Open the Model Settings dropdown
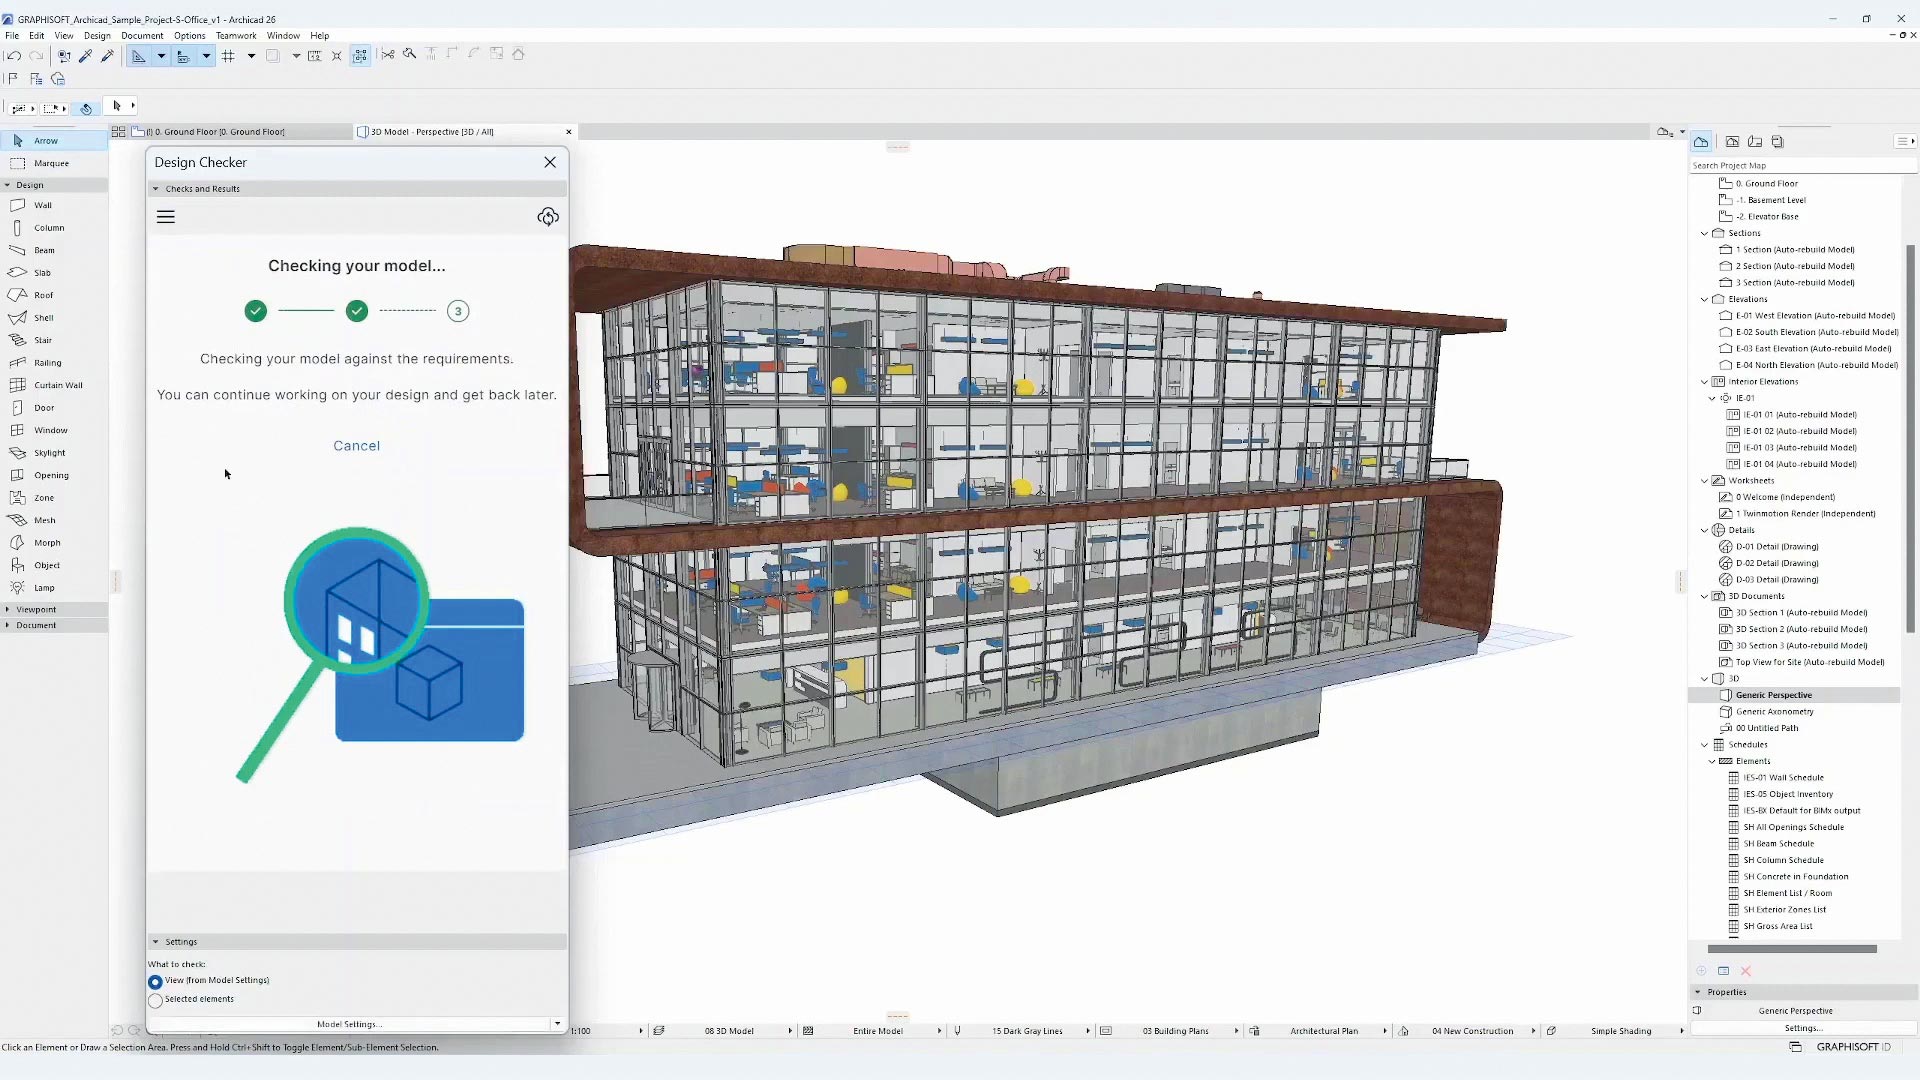 pyautogui.click(x=557, y=1024)
